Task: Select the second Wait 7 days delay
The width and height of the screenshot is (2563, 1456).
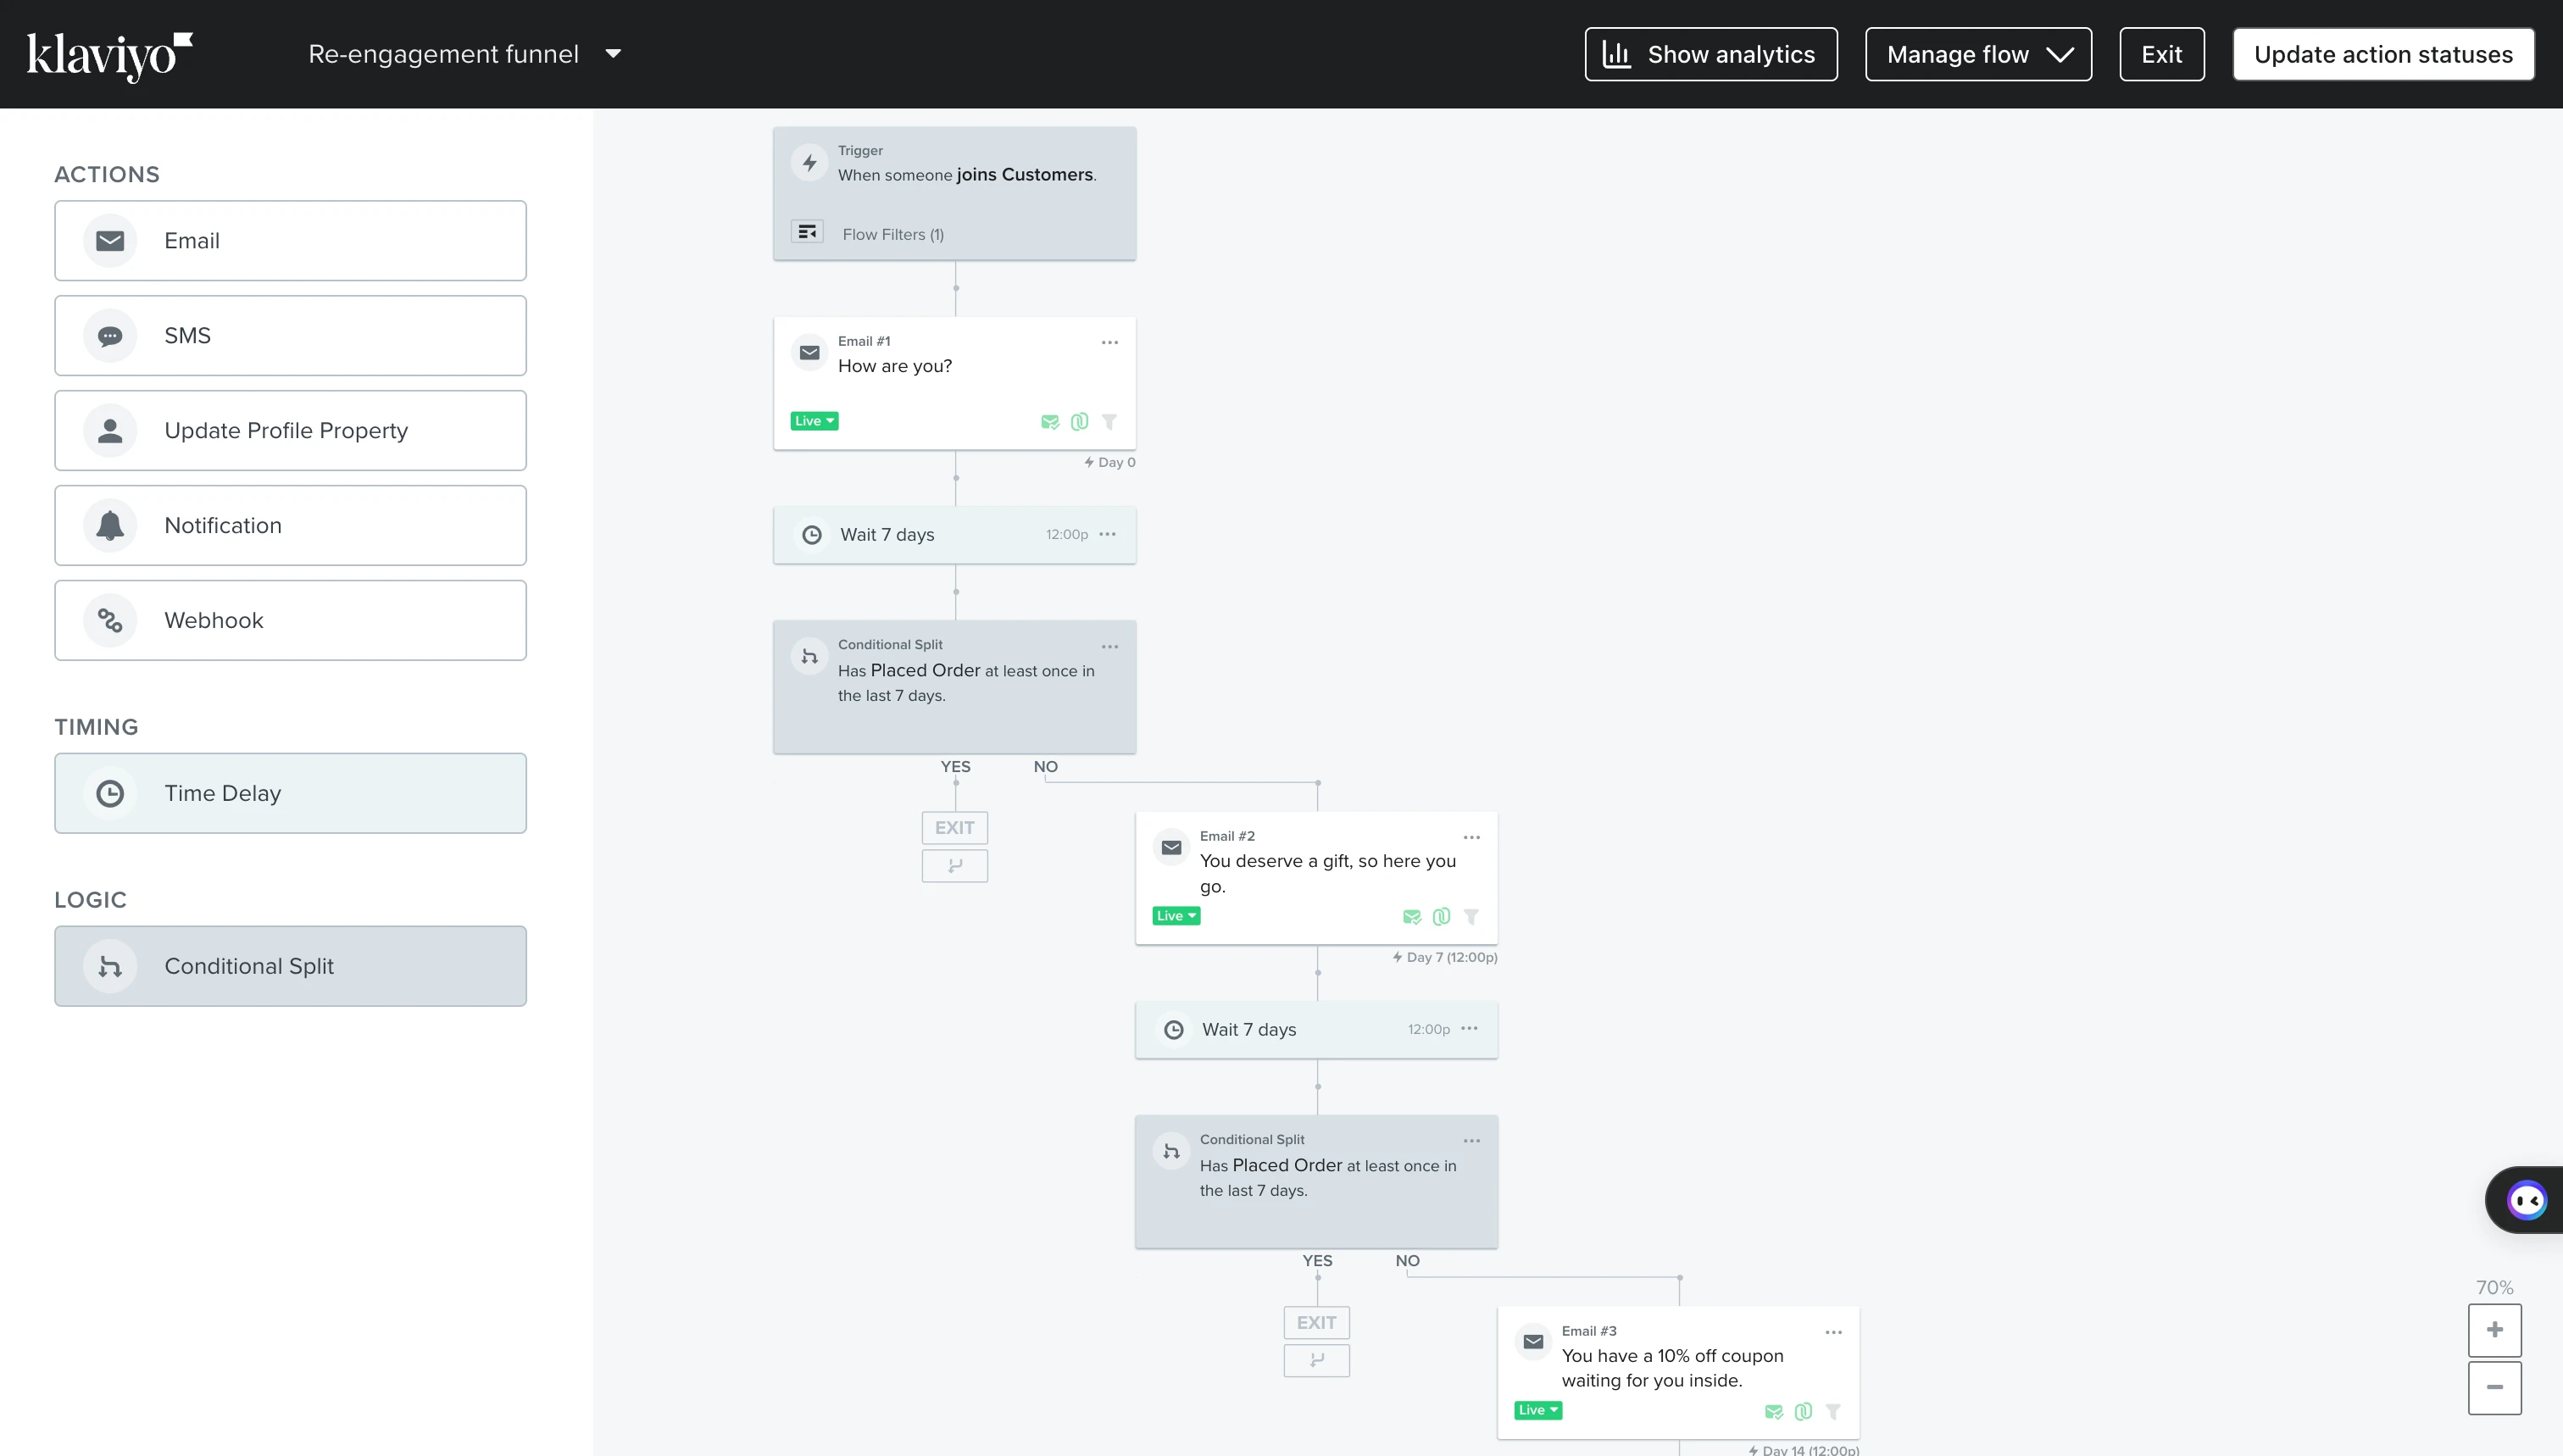Action: 1317,1030
